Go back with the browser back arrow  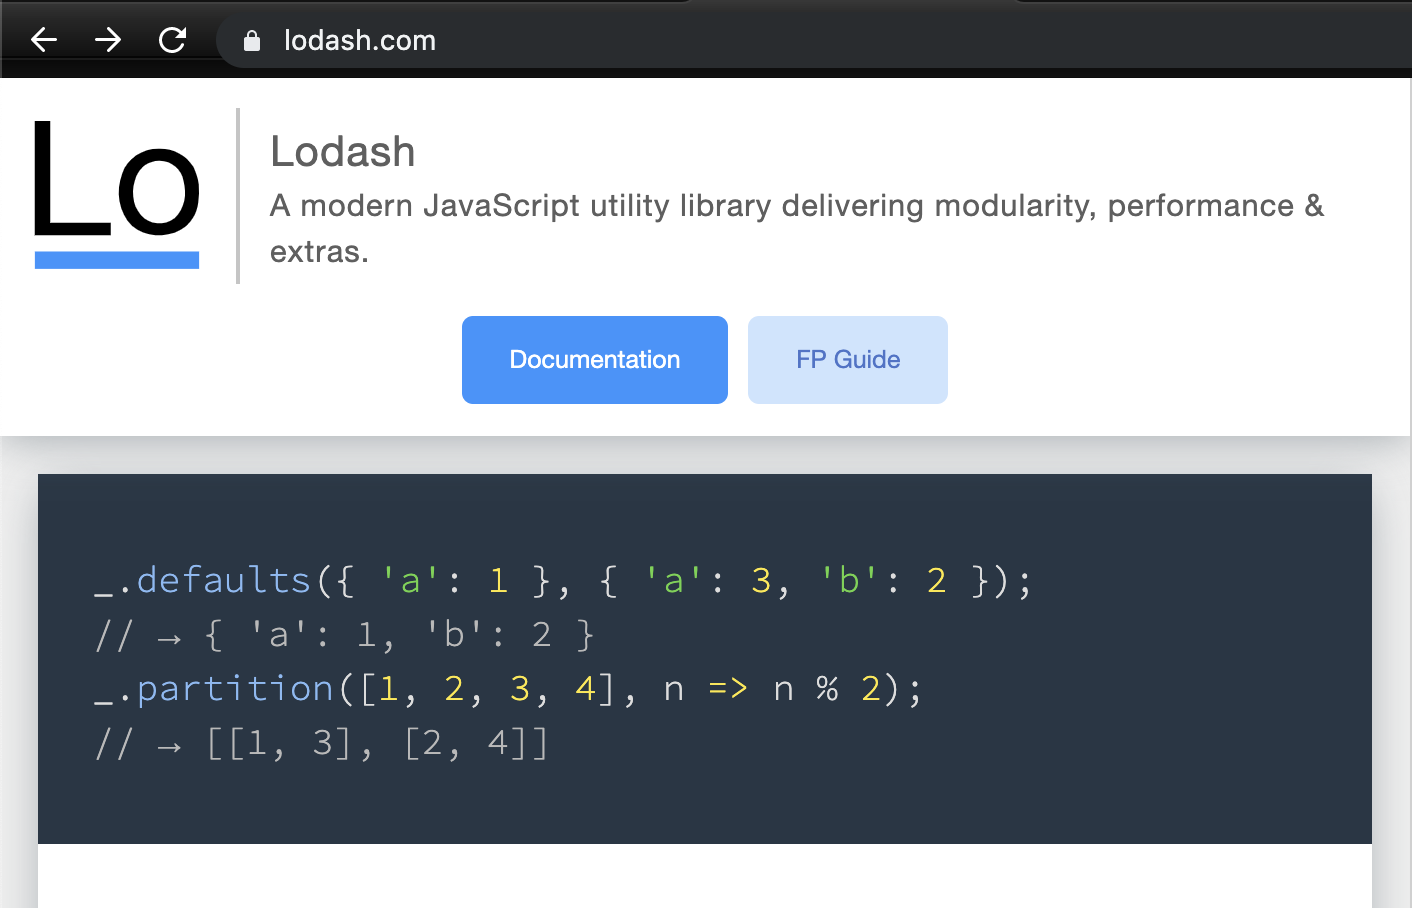point(44,40)
